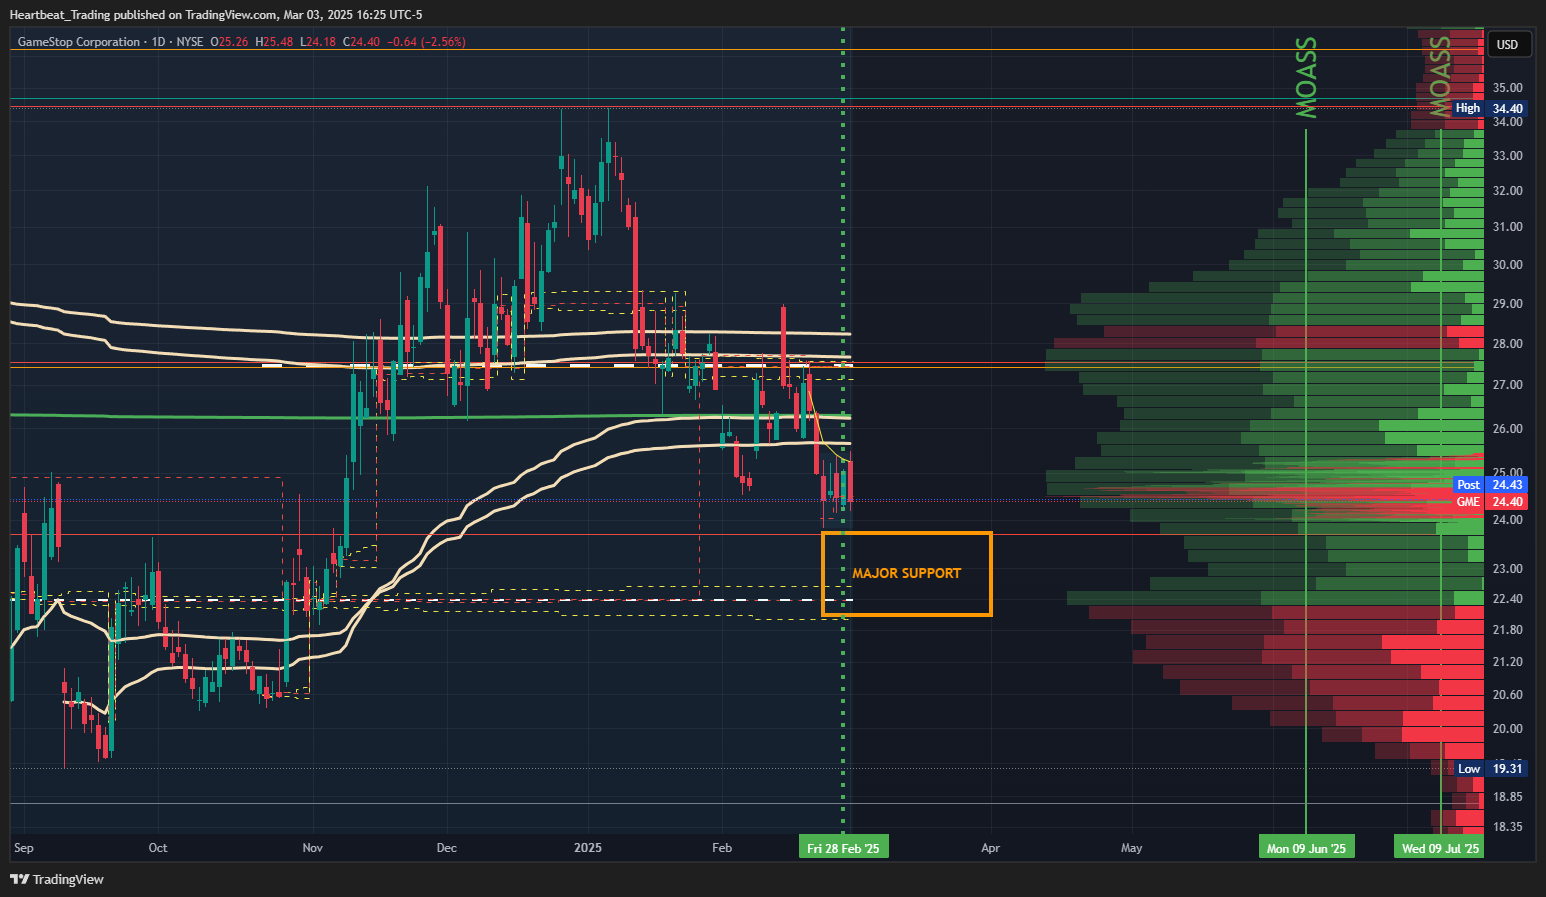Select the GameStop Corporation symbol title
The width and height of the screenshot is (1546, 897).
[x=79, y=42]
